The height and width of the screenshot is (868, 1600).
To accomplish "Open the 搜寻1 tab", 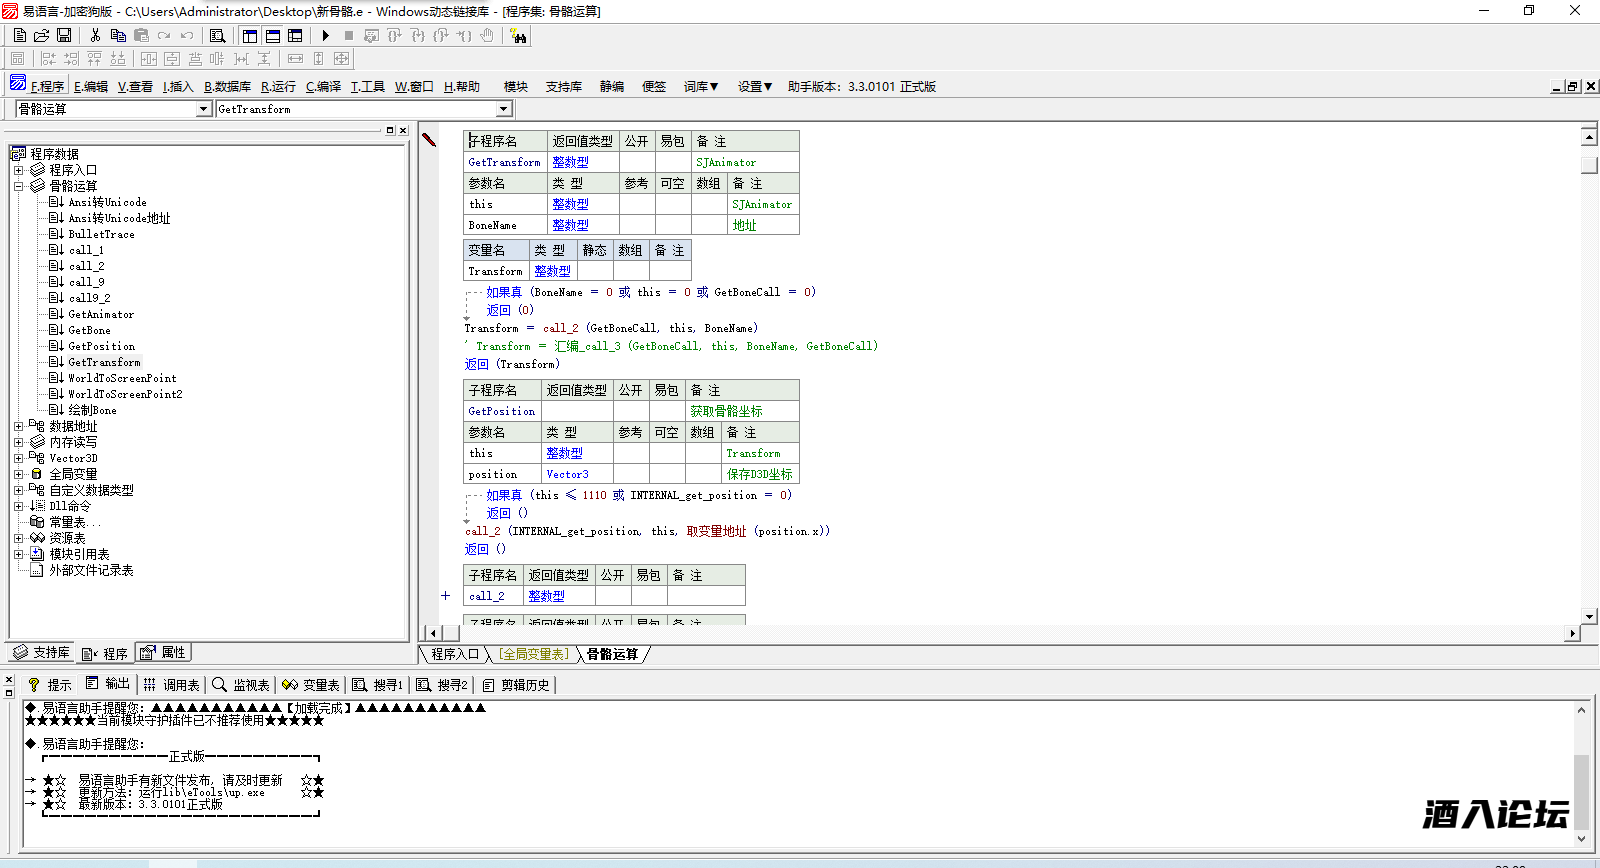I will (x=377, y=685).
